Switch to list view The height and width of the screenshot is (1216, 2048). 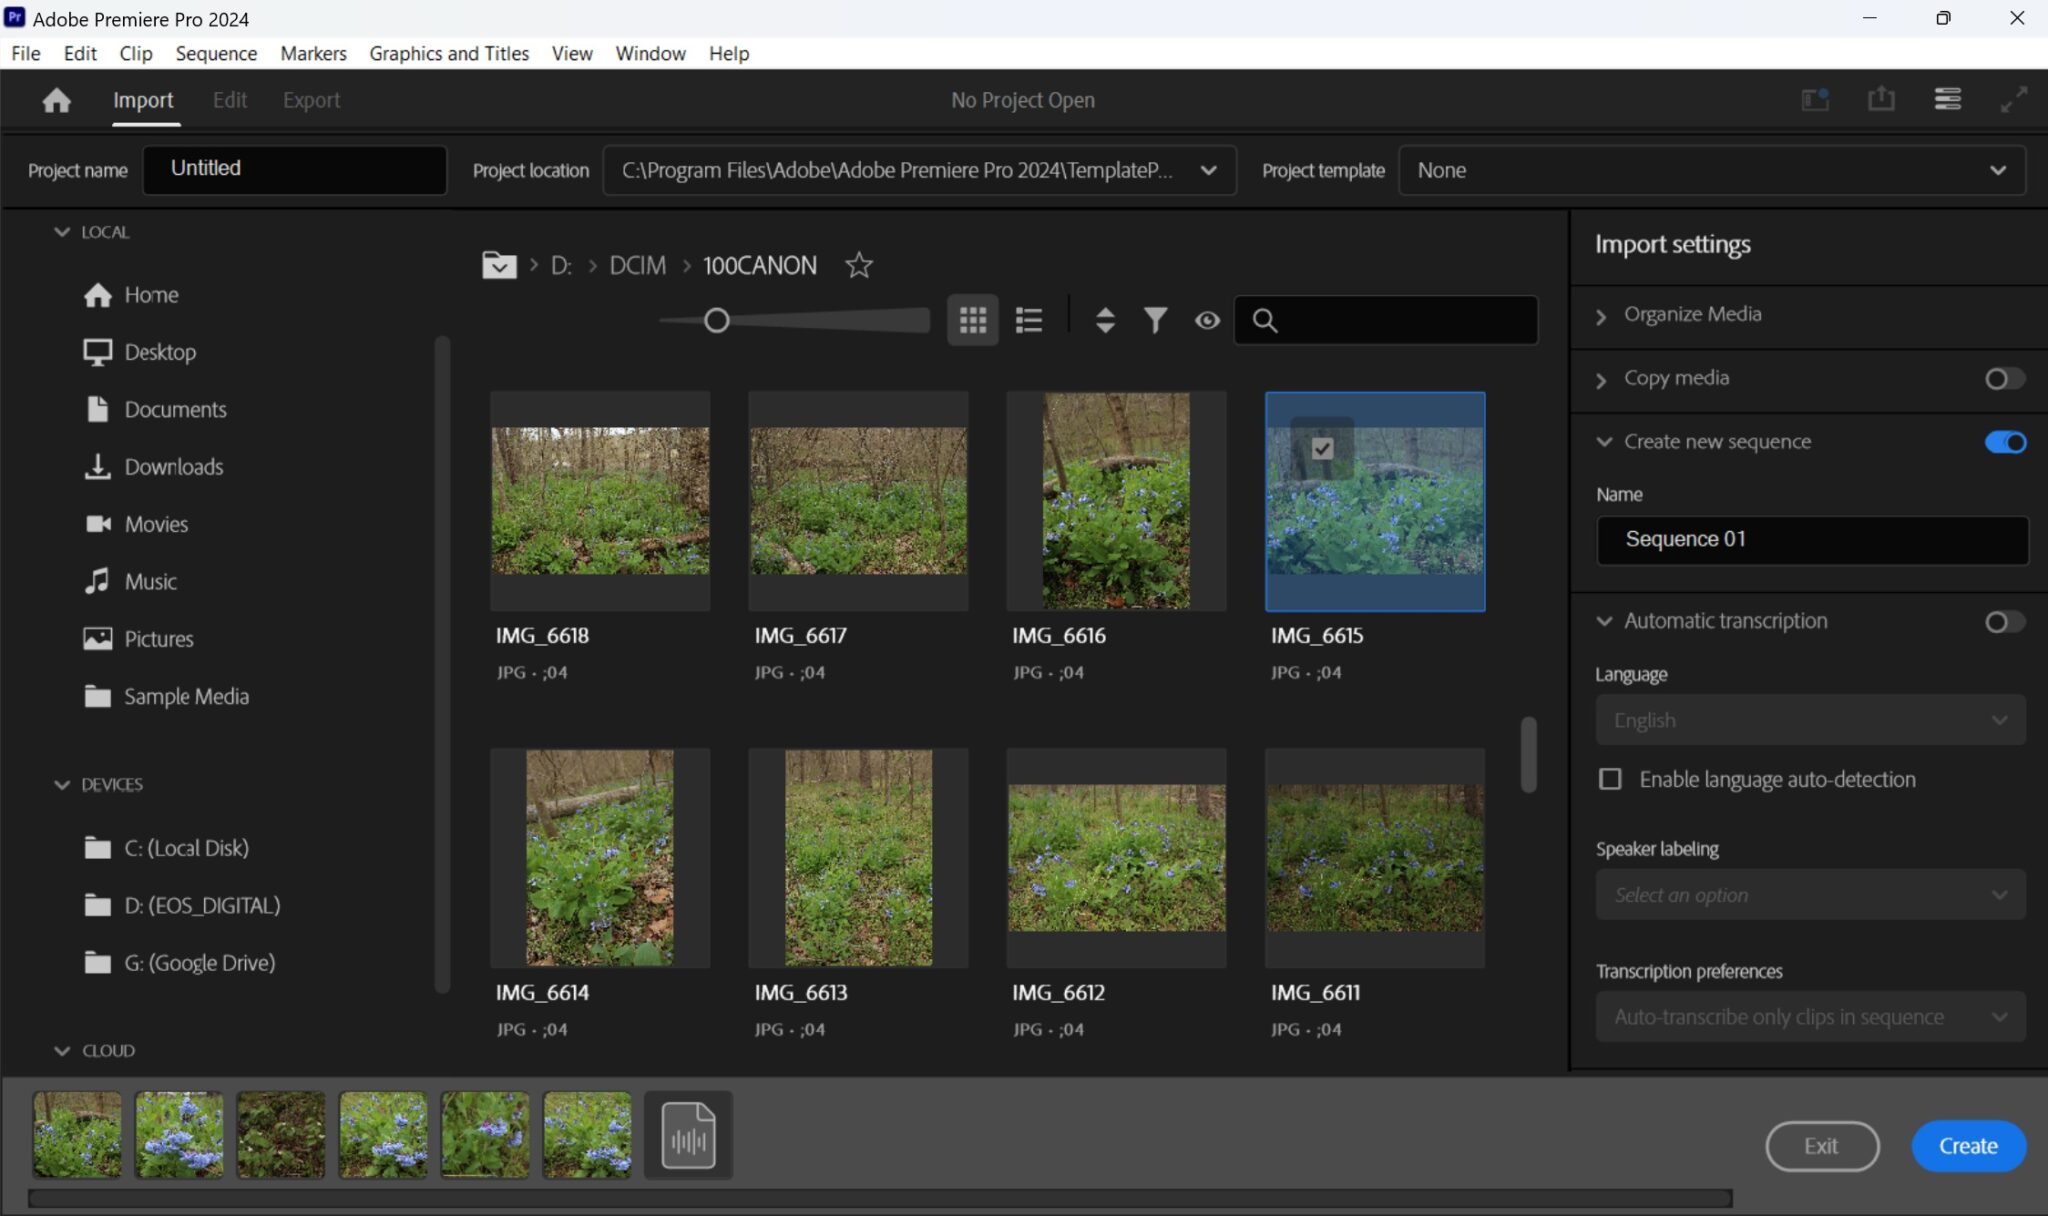[1029, 320]
